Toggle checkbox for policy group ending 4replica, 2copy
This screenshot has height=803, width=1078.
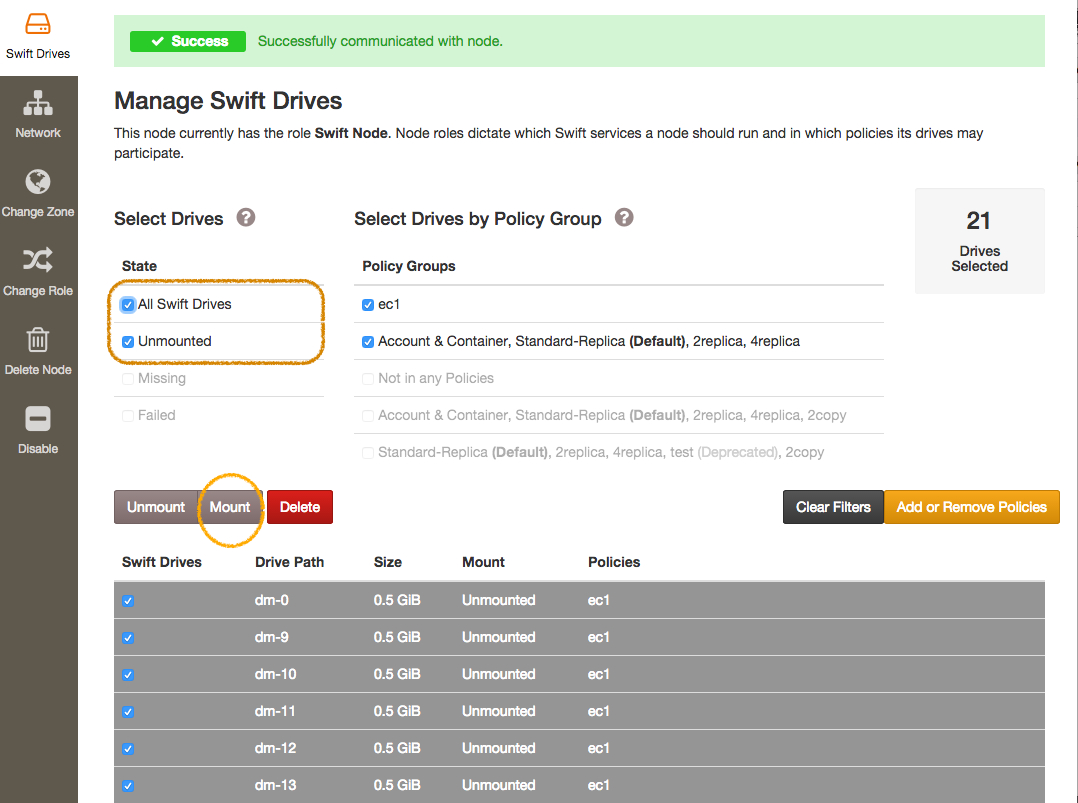point(368,416)
